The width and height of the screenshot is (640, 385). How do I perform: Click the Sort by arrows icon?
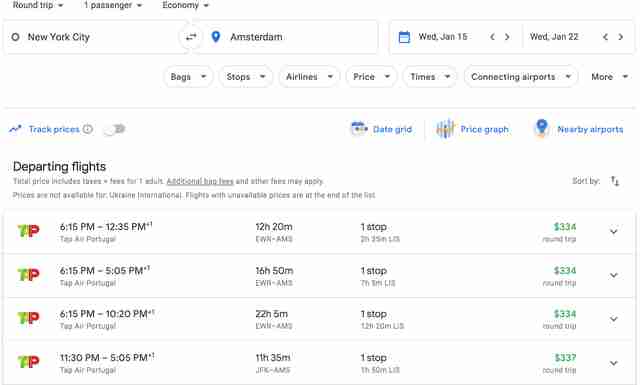[x=615, y=181]
